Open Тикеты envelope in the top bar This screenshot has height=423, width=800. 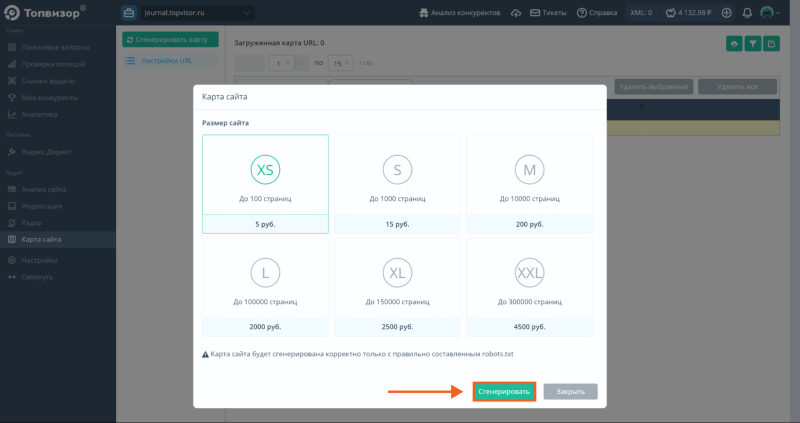[549, 13]
